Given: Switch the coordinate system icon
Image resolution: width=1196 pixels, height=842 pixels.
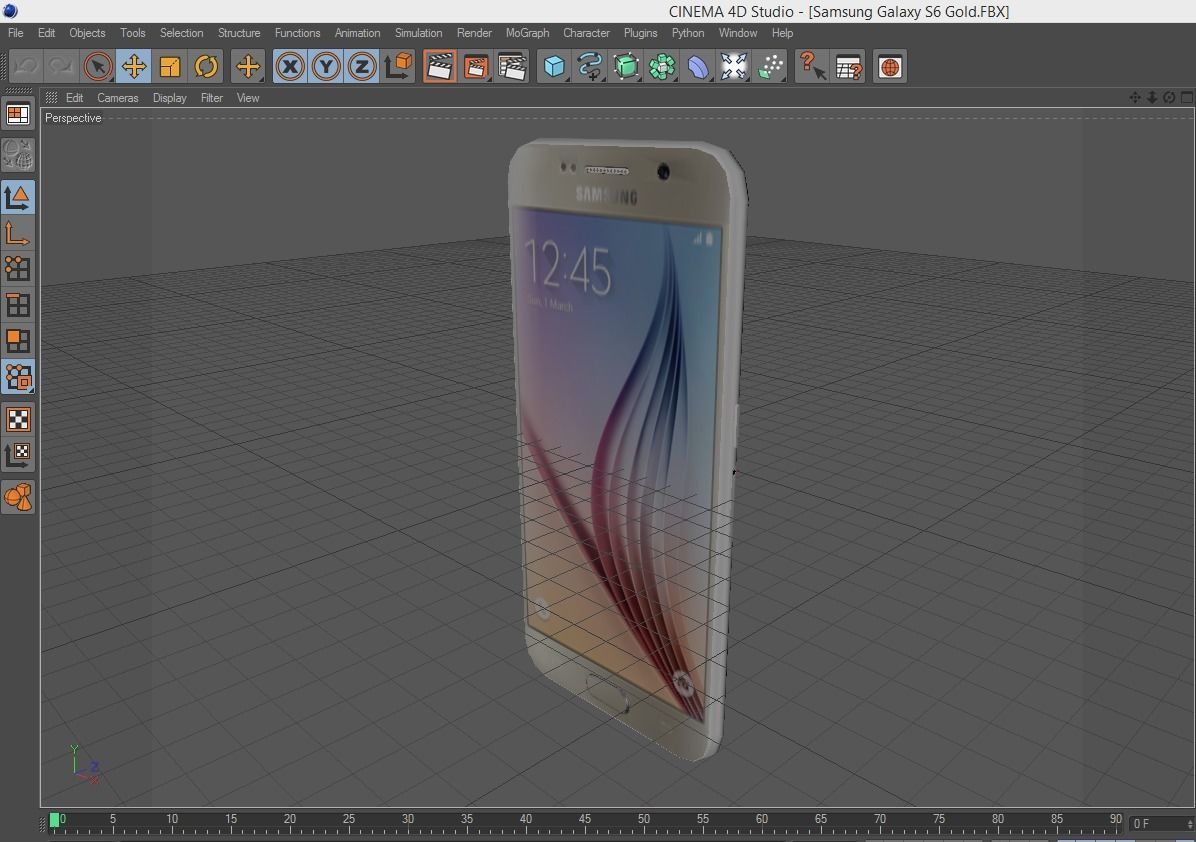Looking at the screenshot, I should pos(397,66).
